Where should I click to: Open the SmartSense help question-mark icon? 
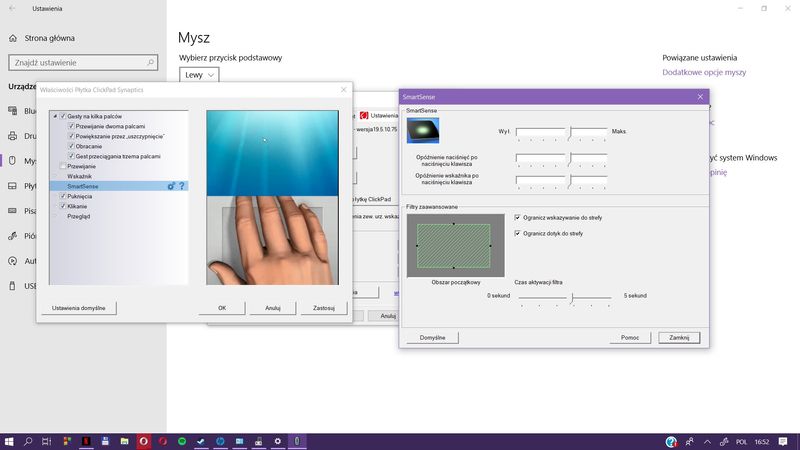[x=182, y=186]
